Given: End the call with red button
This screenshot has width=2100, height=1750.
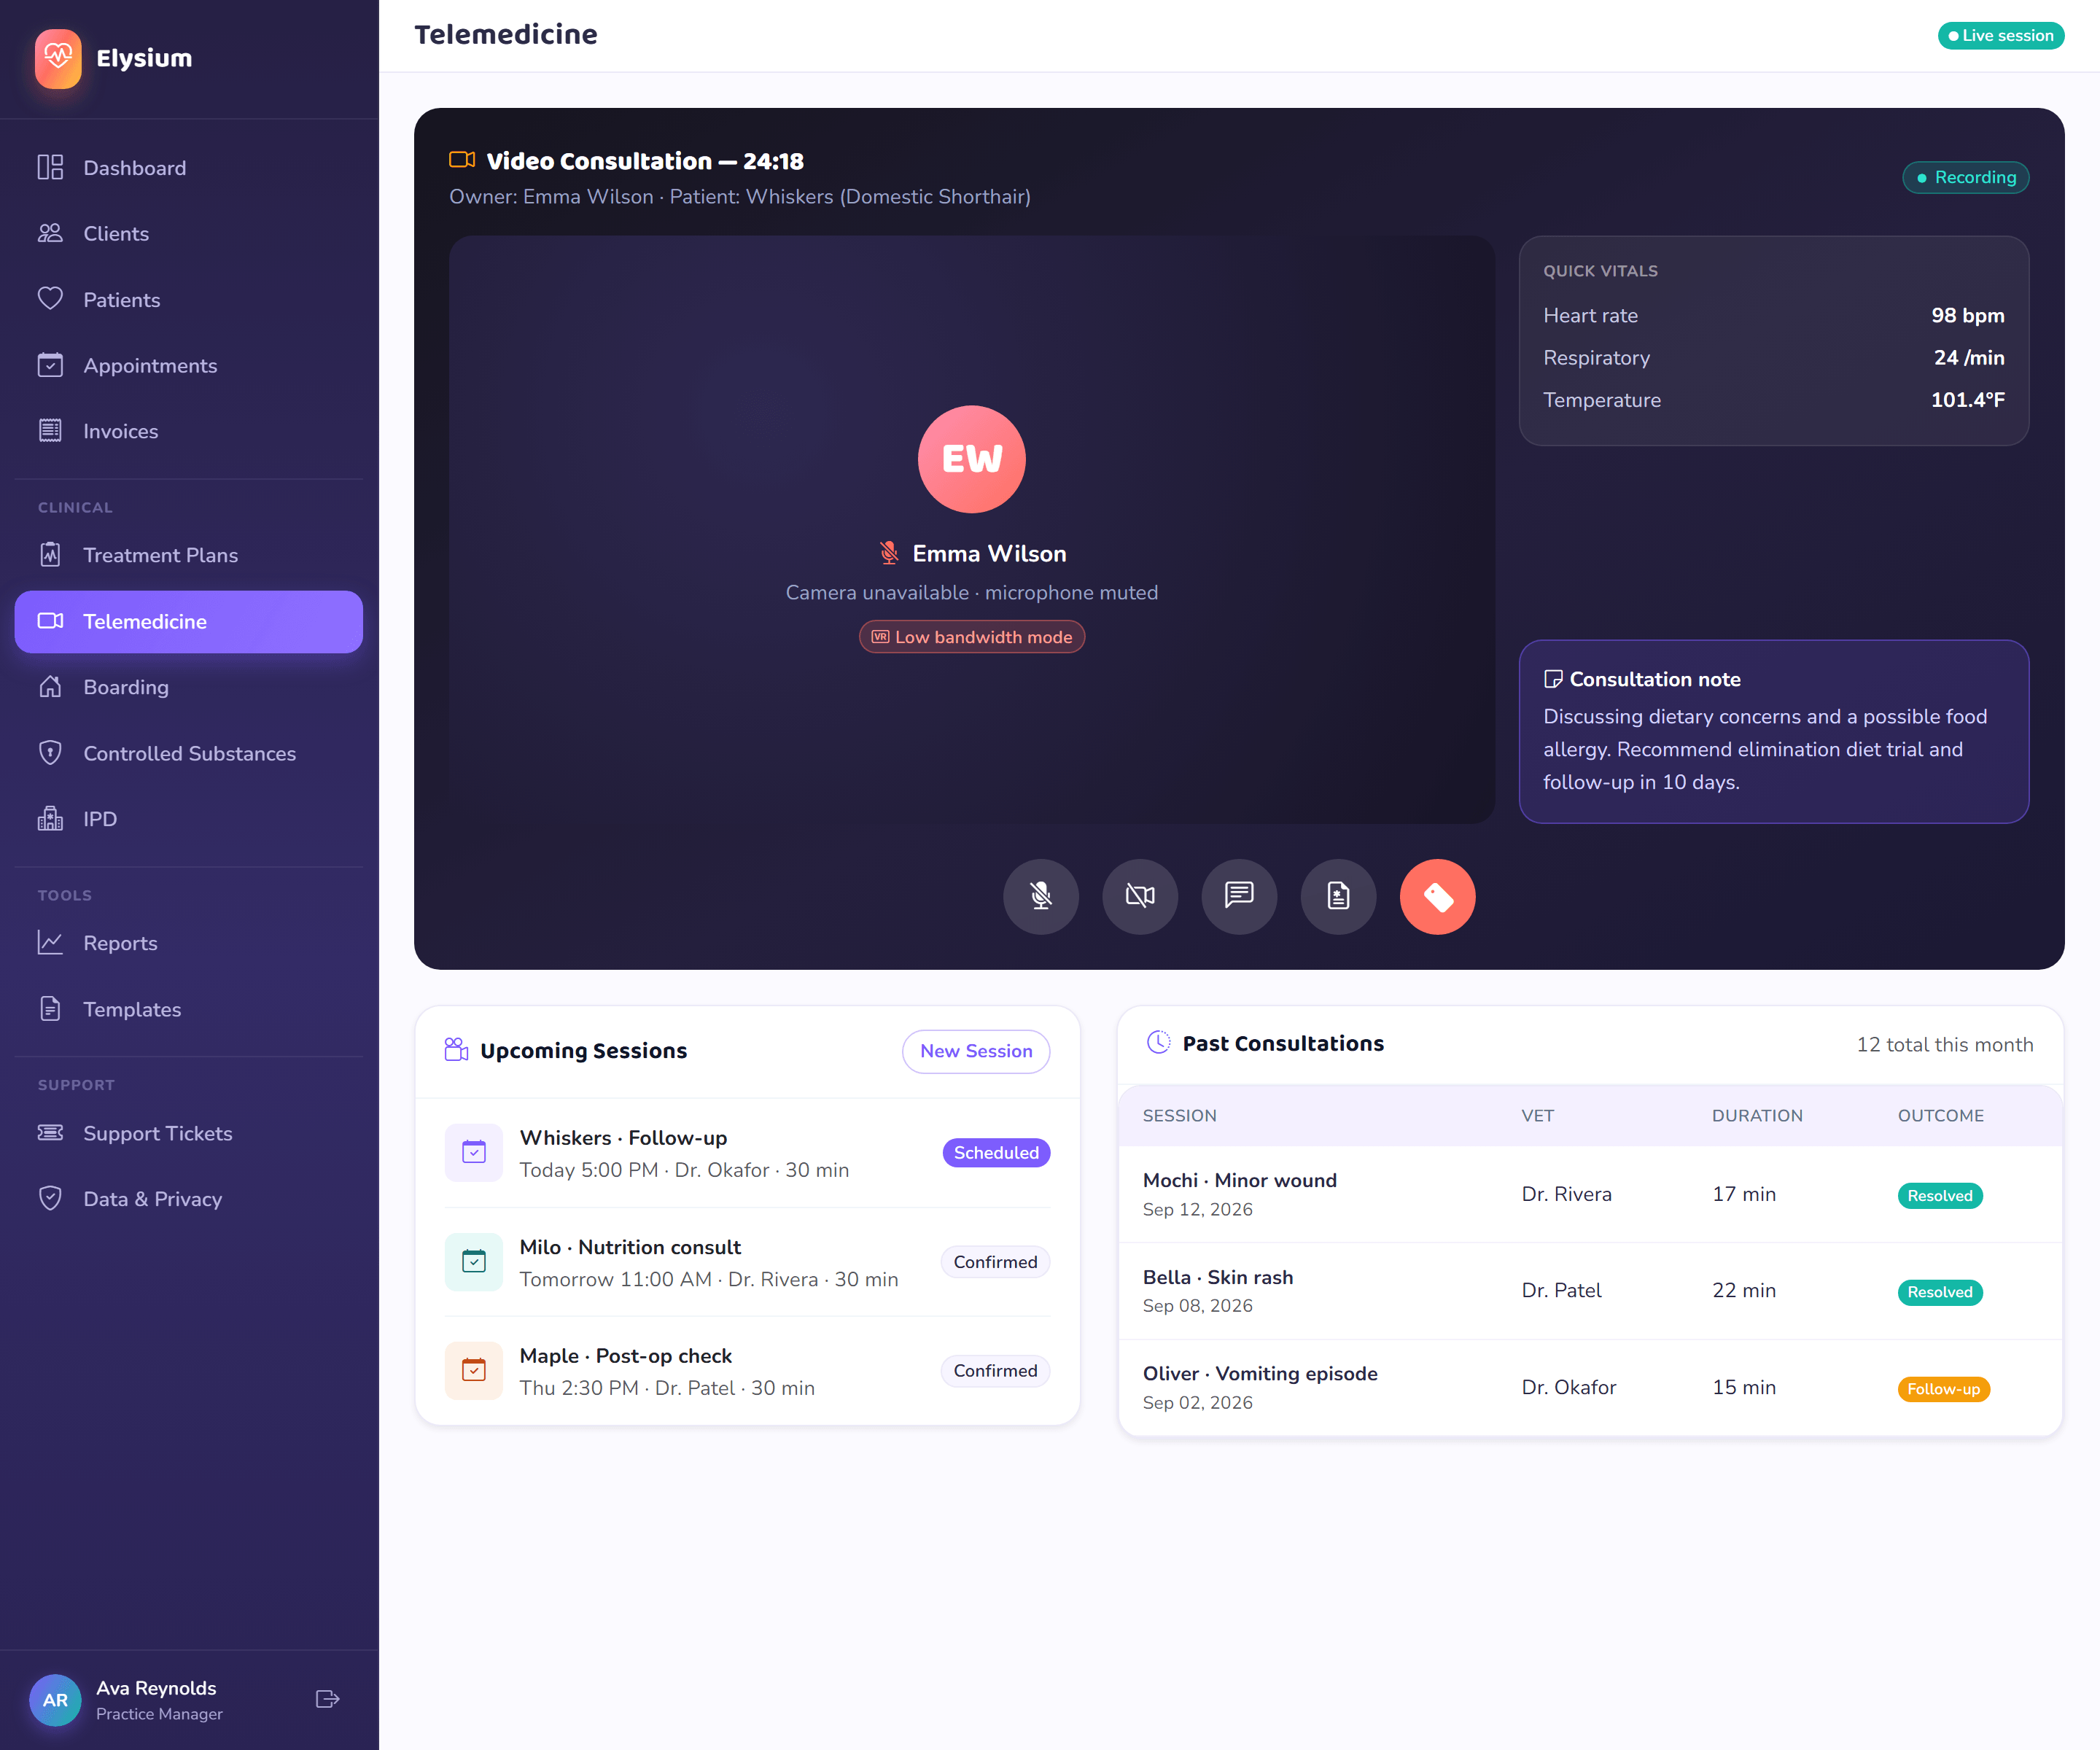Looking at the screenshot, I should [x=1437, y=896].
